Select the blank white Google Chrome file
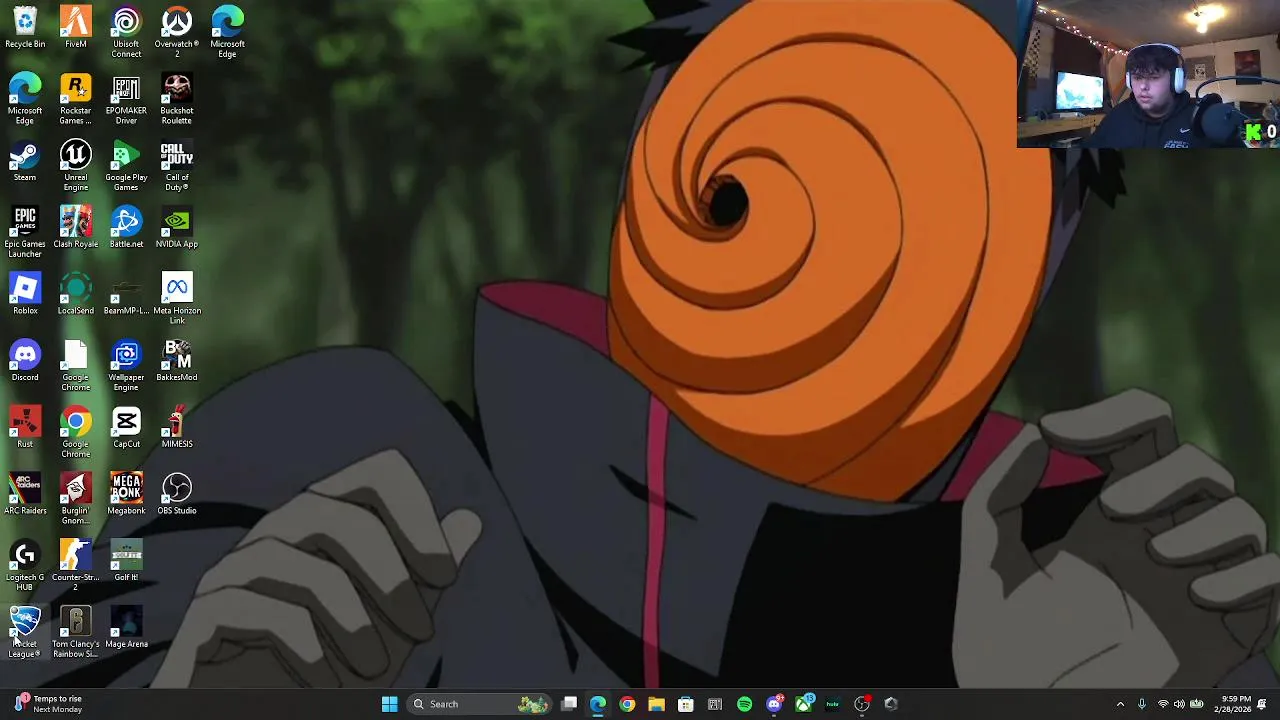The width and height of the screenshot is (1280, 720). [76, 366]
